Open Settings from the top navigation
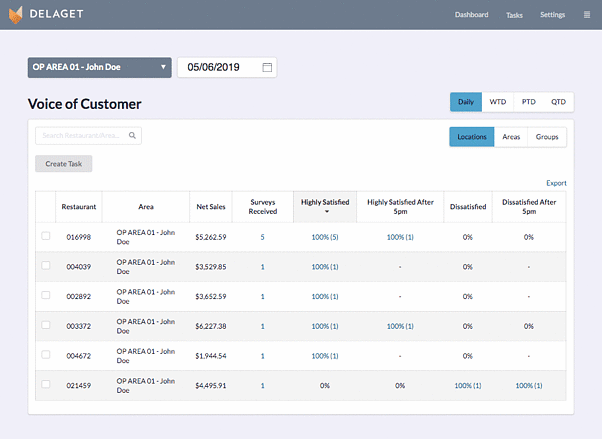This screenshot has height=439, width=602. pyautogui.click(x=552, y=15)
